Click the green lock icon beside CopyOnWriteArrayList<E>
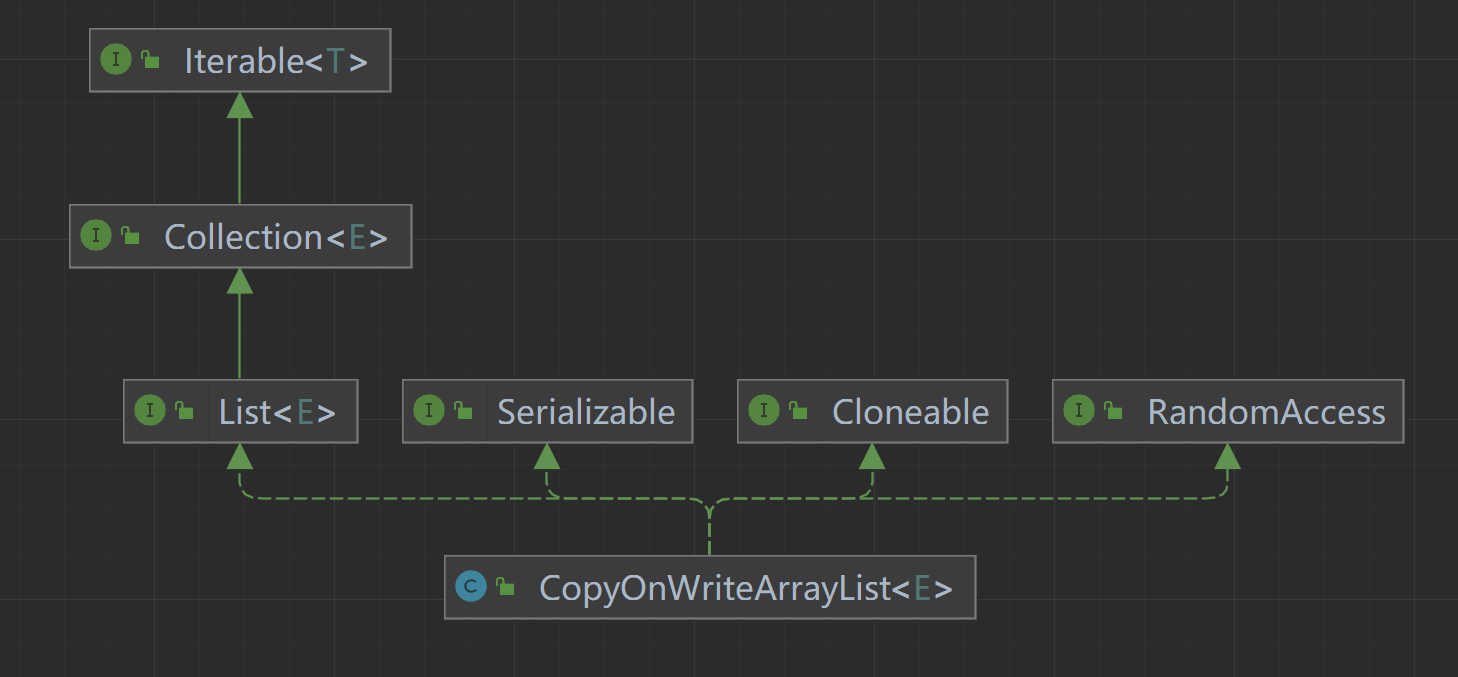This screenshot has width=1458, height=677. tap(505, 587)
